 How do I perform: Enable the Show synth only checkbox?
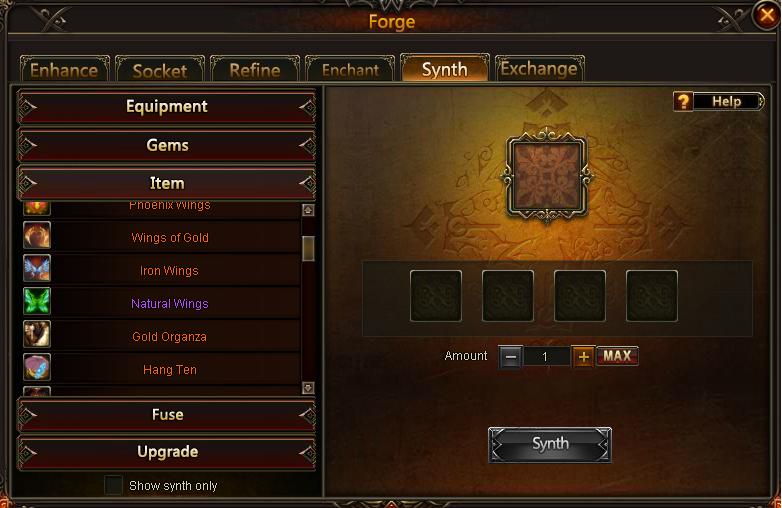(113, 485)
